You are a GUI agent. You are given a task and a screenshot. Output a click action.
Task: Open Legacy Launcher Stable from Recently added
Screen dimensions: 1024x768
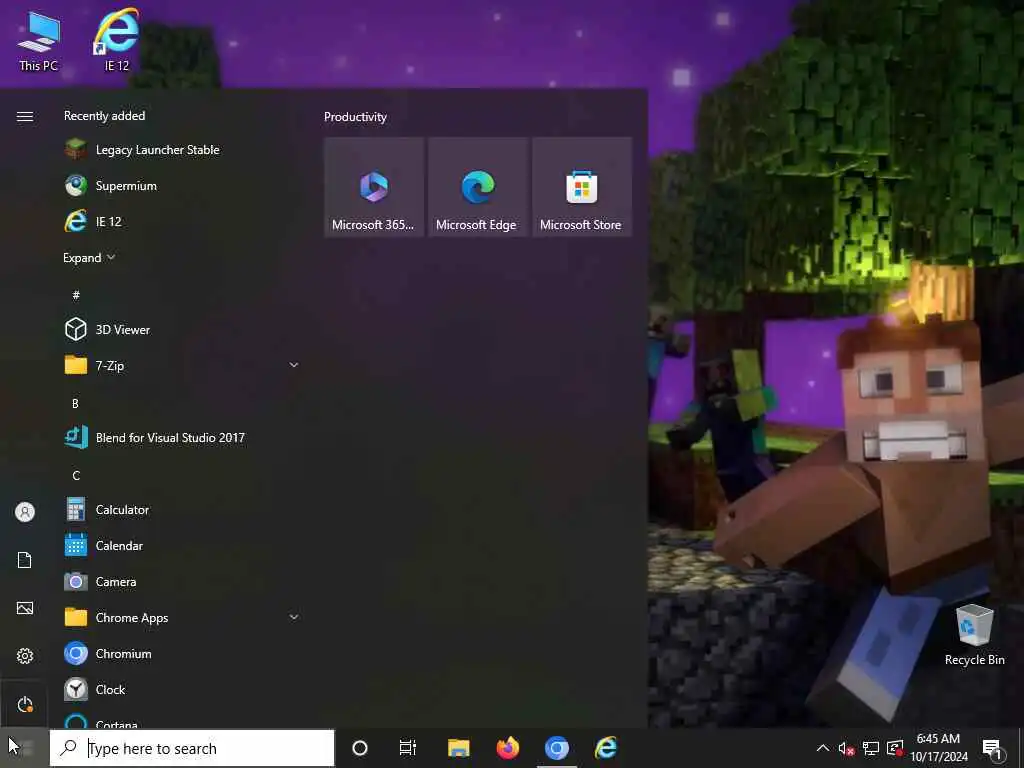pyautogui.click(x=182, y=150)
